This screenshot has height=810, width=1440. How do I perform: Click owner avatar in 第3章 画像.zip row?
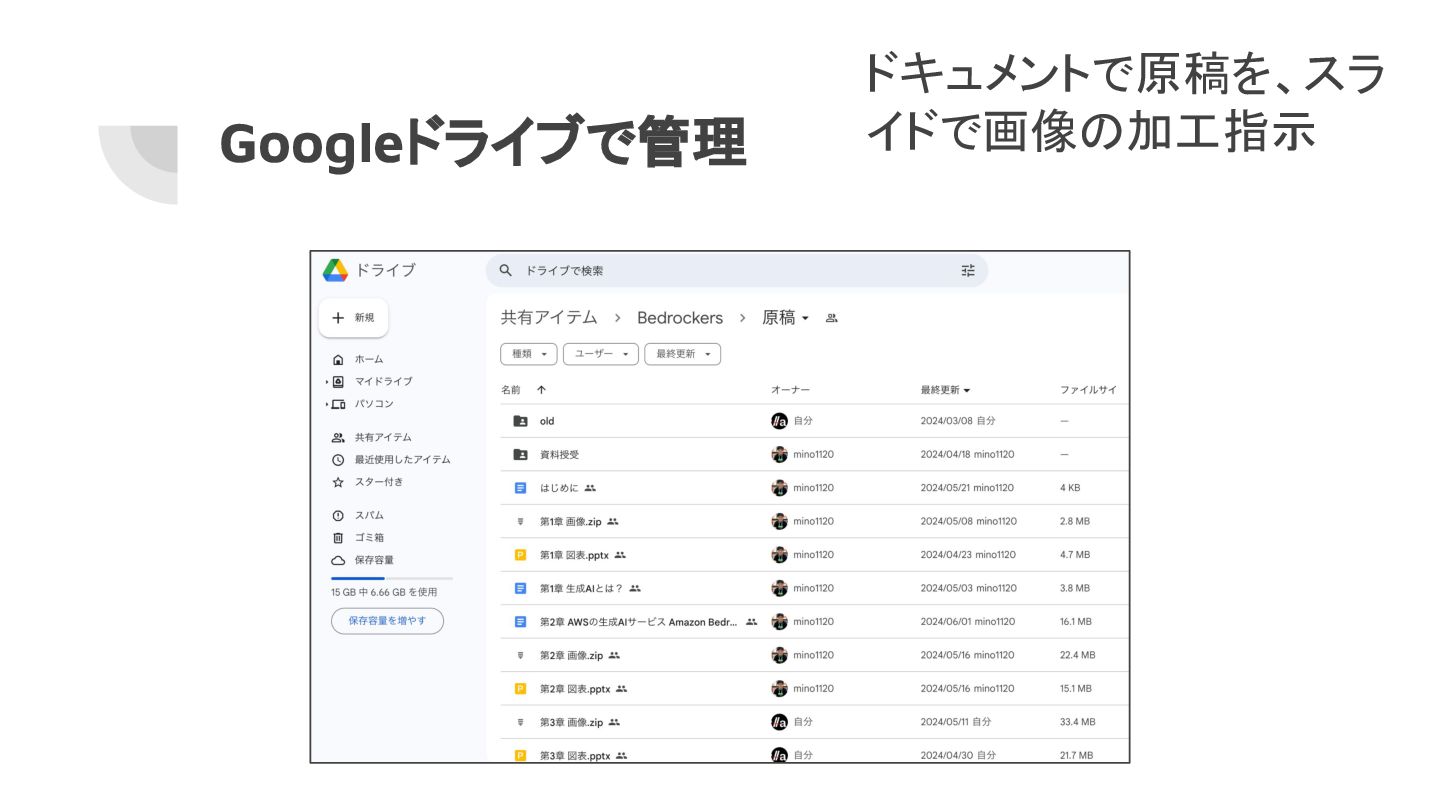780,722
